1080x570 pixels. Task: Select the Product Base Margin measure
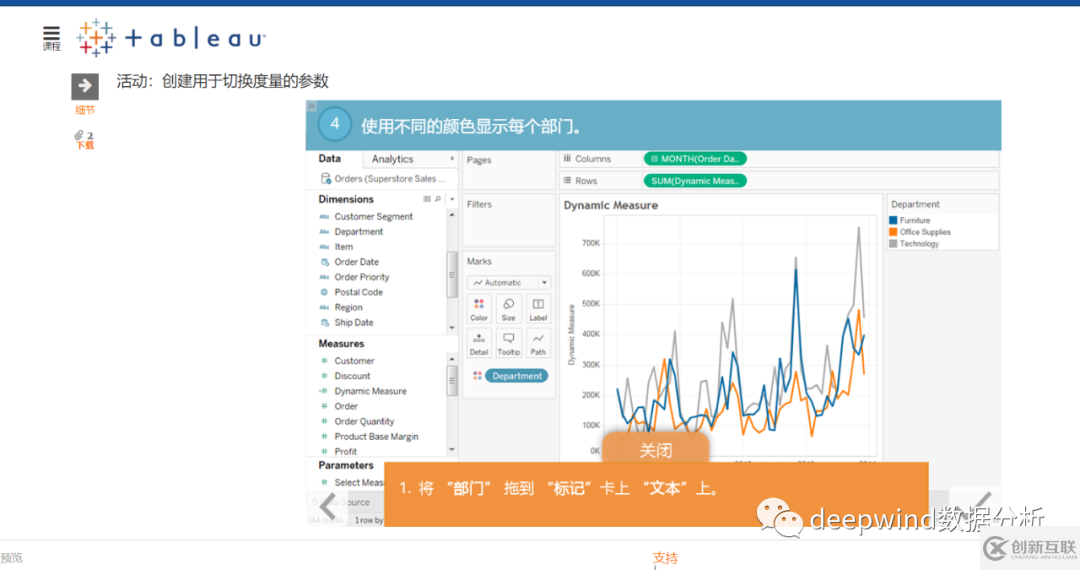[376, 436]
